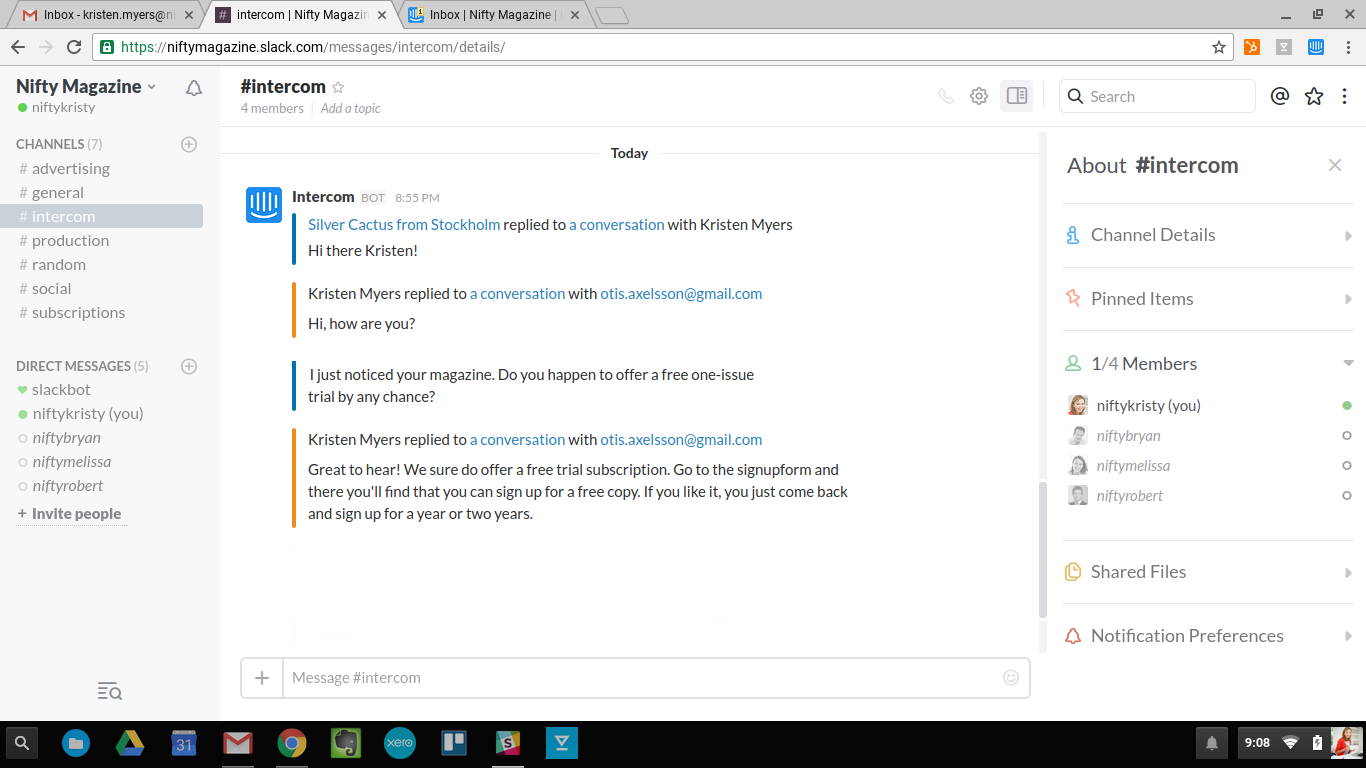Click the Intercom browser extension icon
Image resolution: width=1366 pixels, height=768 pixels.
1316,47
